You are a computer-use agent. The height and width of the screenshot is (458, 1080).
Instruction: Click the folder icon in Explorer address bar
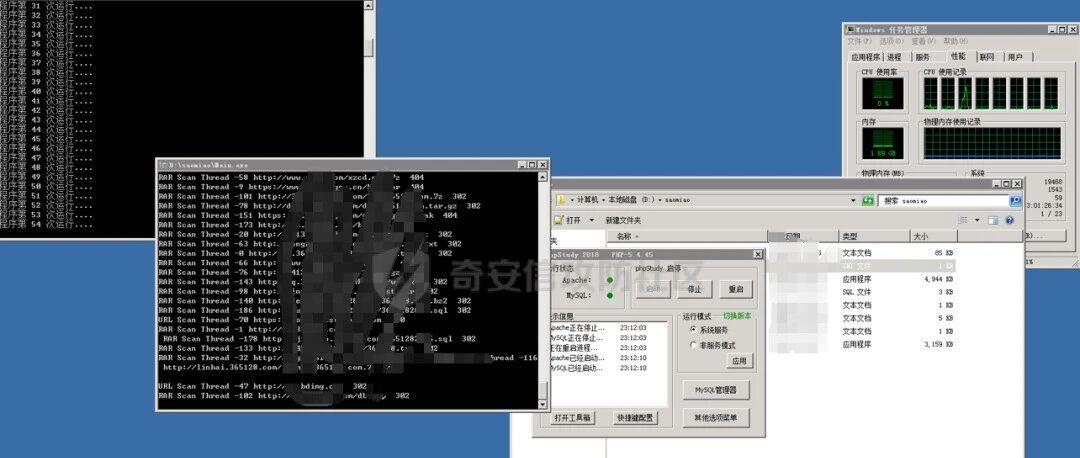(561, 200)
